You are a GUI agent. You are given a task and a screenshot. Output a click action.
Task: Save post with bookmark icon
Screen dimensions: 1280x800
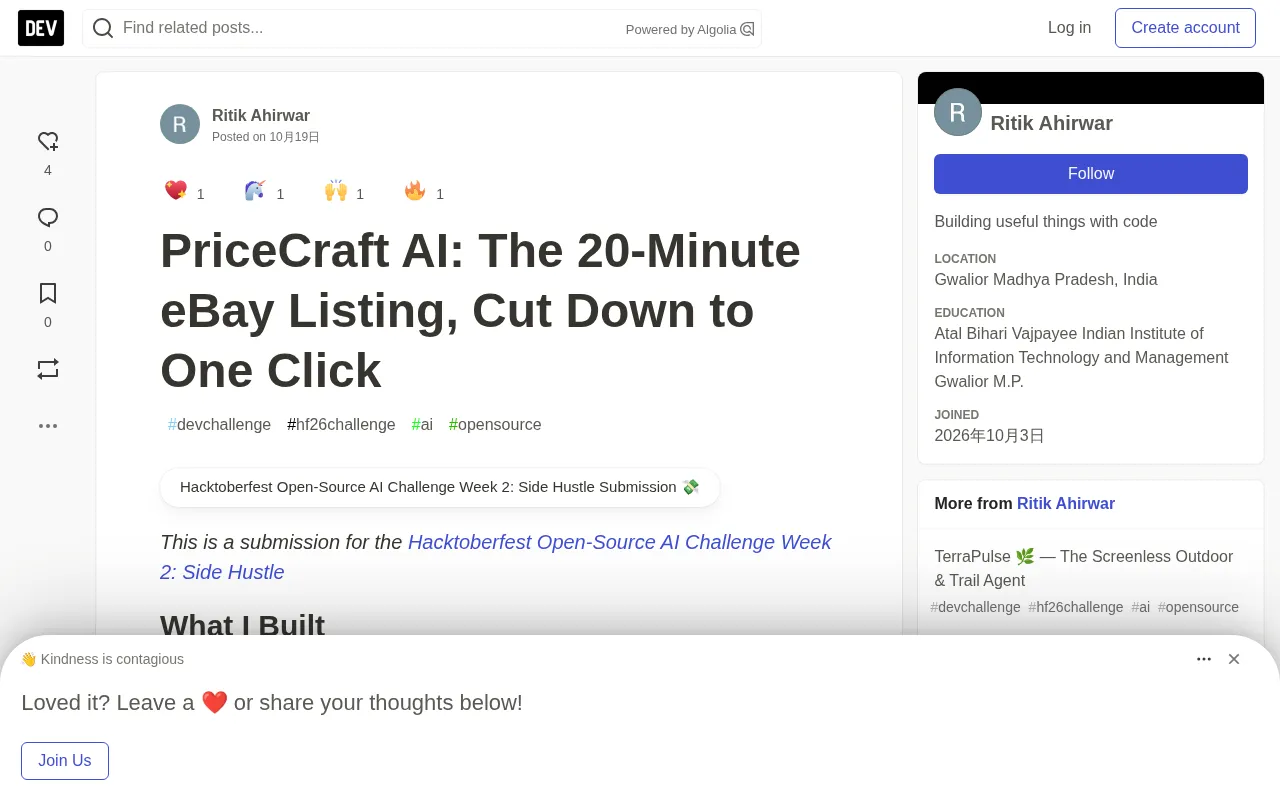pos(48,293)
